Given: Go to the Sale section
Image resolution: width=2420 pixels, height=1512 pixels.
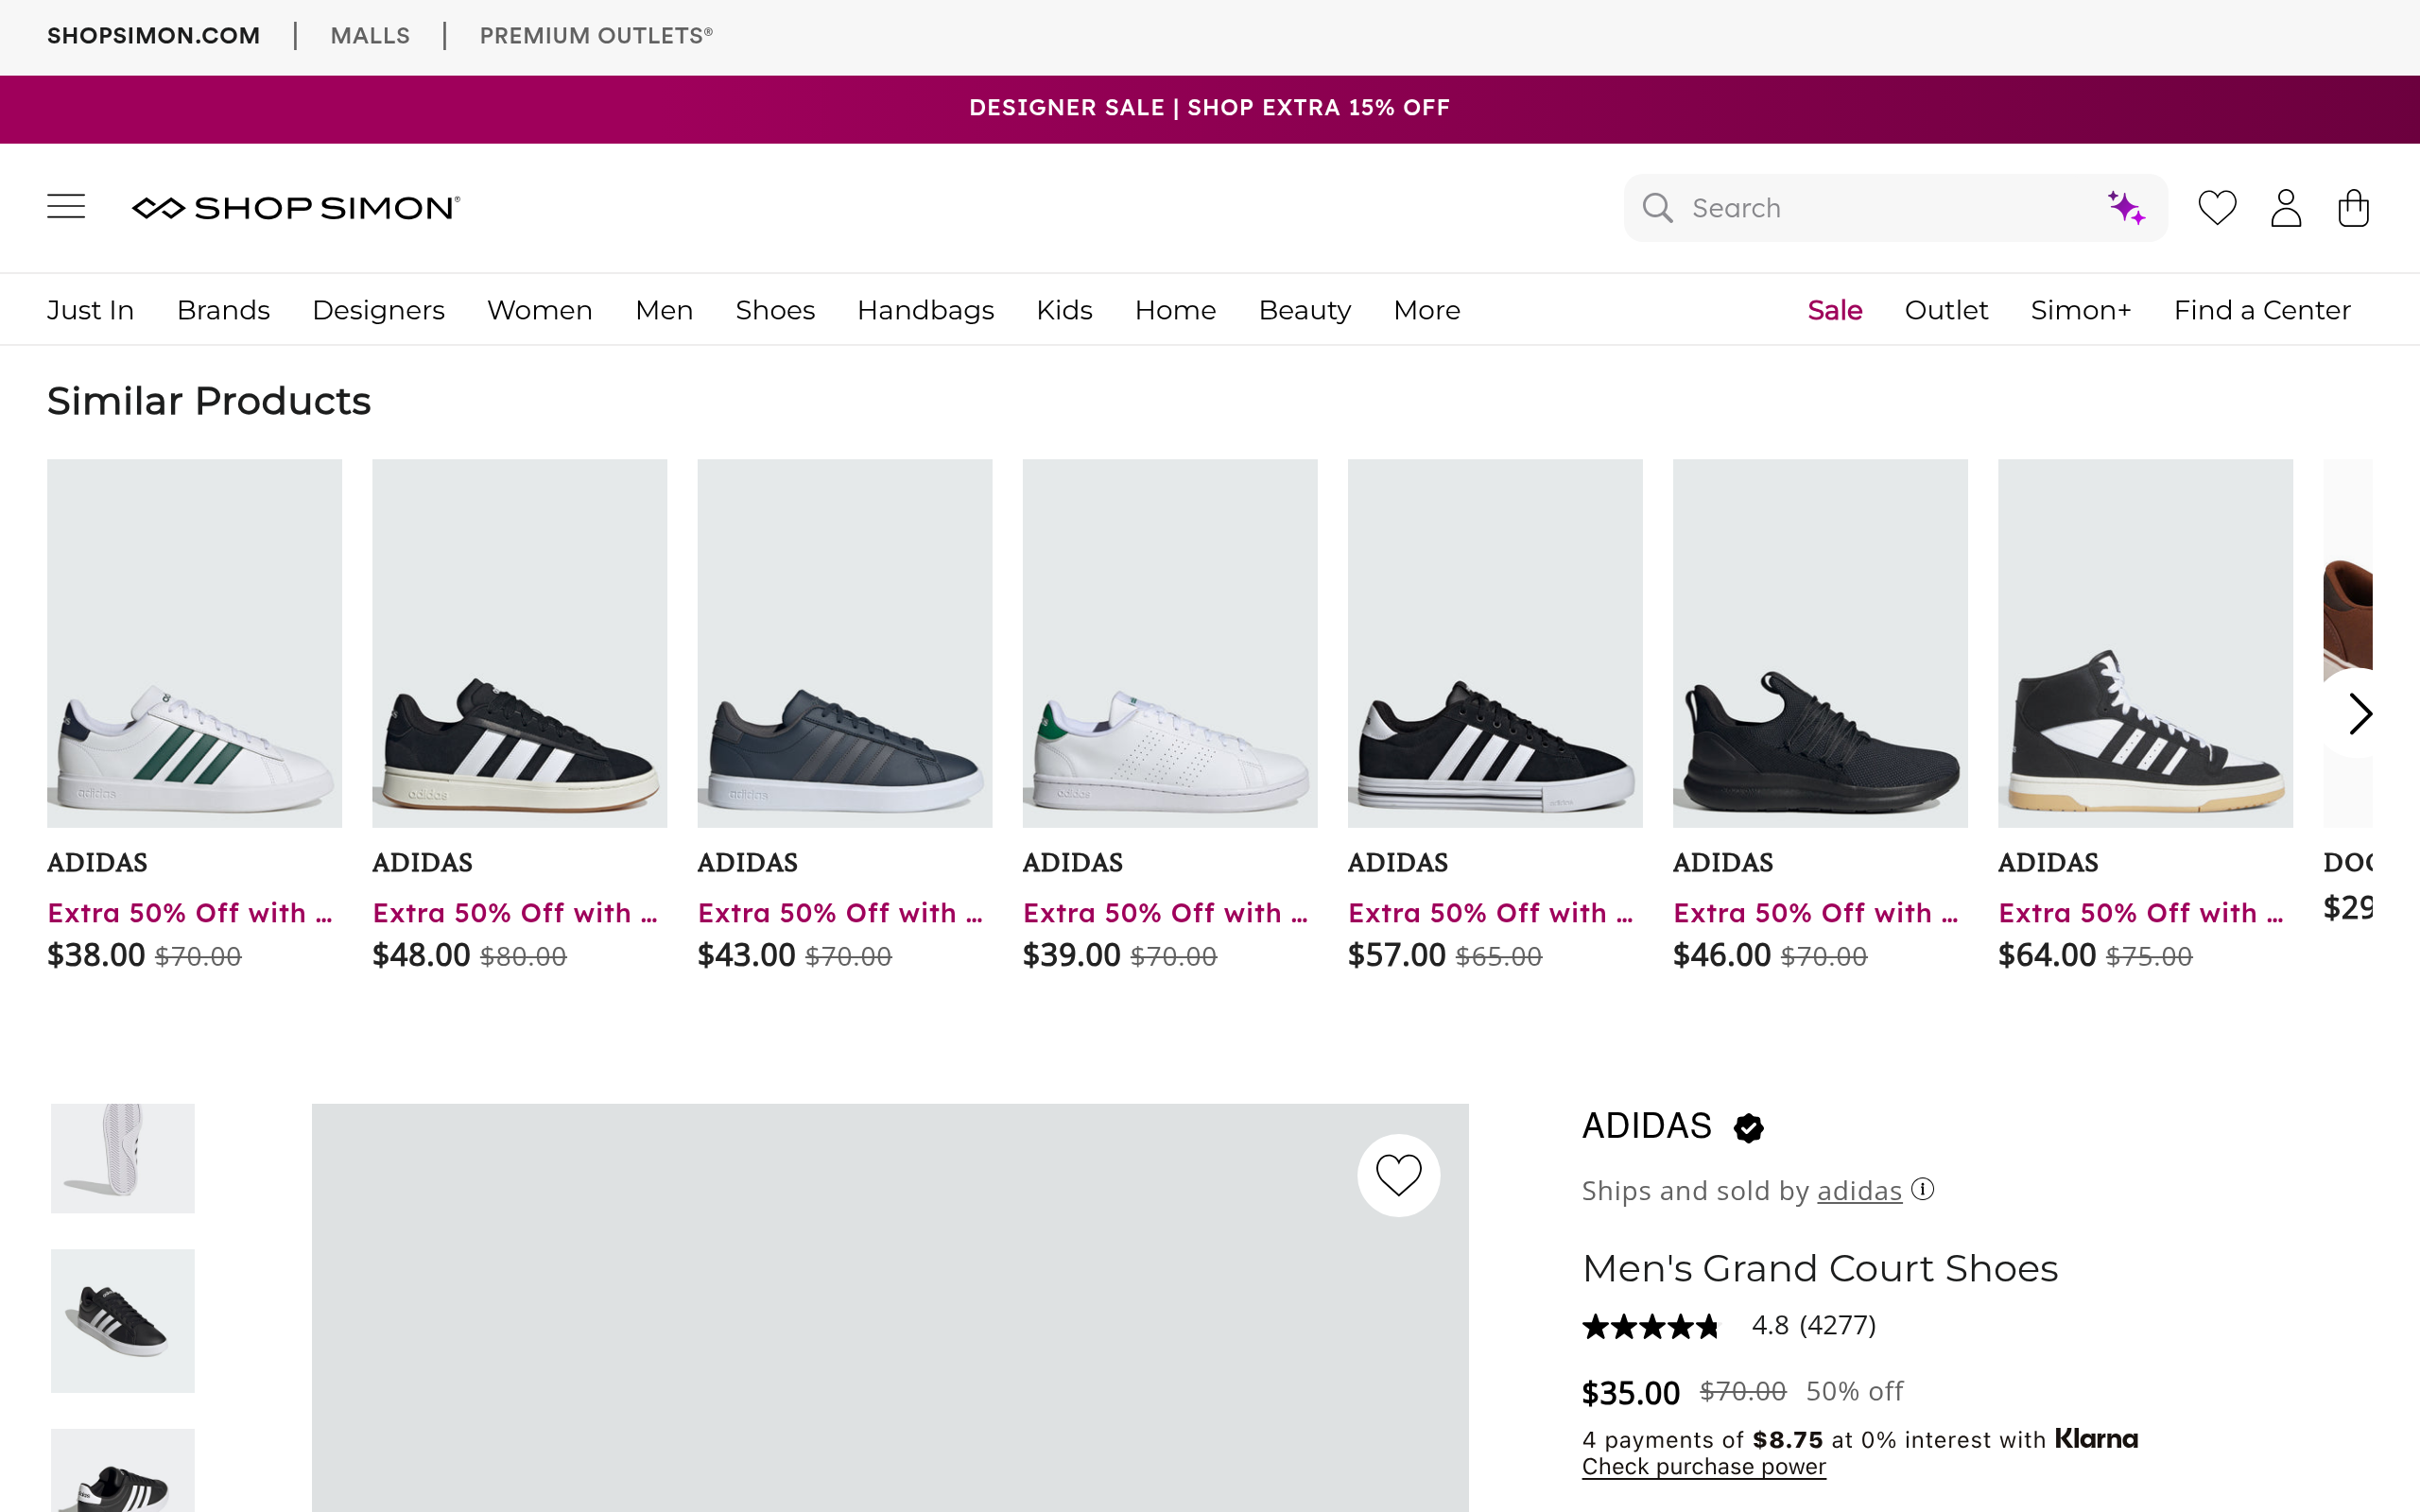Looking at the screenshot, I should [x=1834, y=310].
